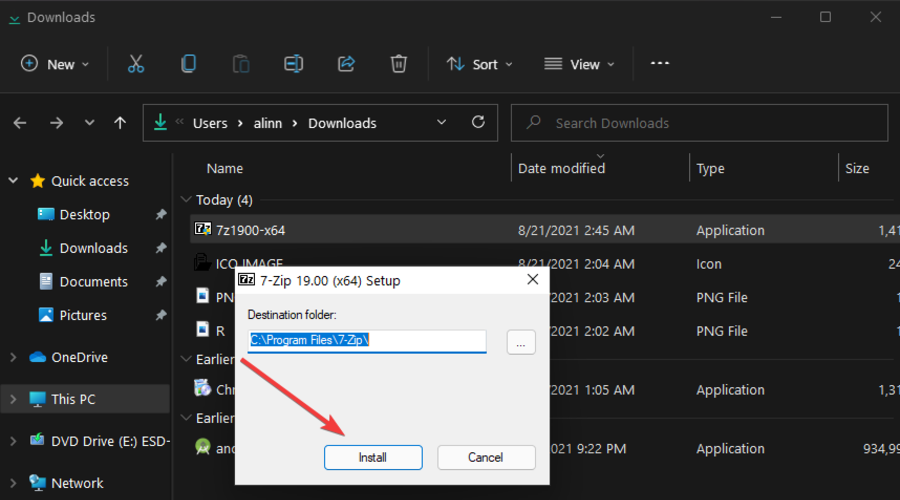
Task: Click the back navigation arrow
Action: click(20, 123)
